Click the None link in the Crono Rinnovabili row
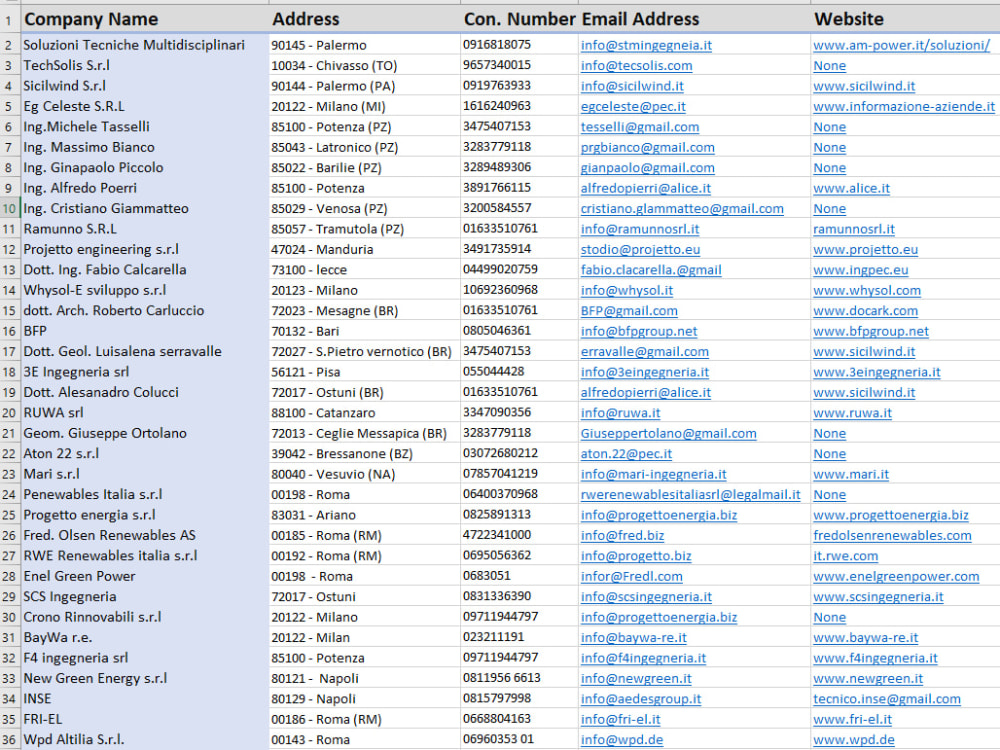This screenshot has width=1000, height=750. [829, 617]
